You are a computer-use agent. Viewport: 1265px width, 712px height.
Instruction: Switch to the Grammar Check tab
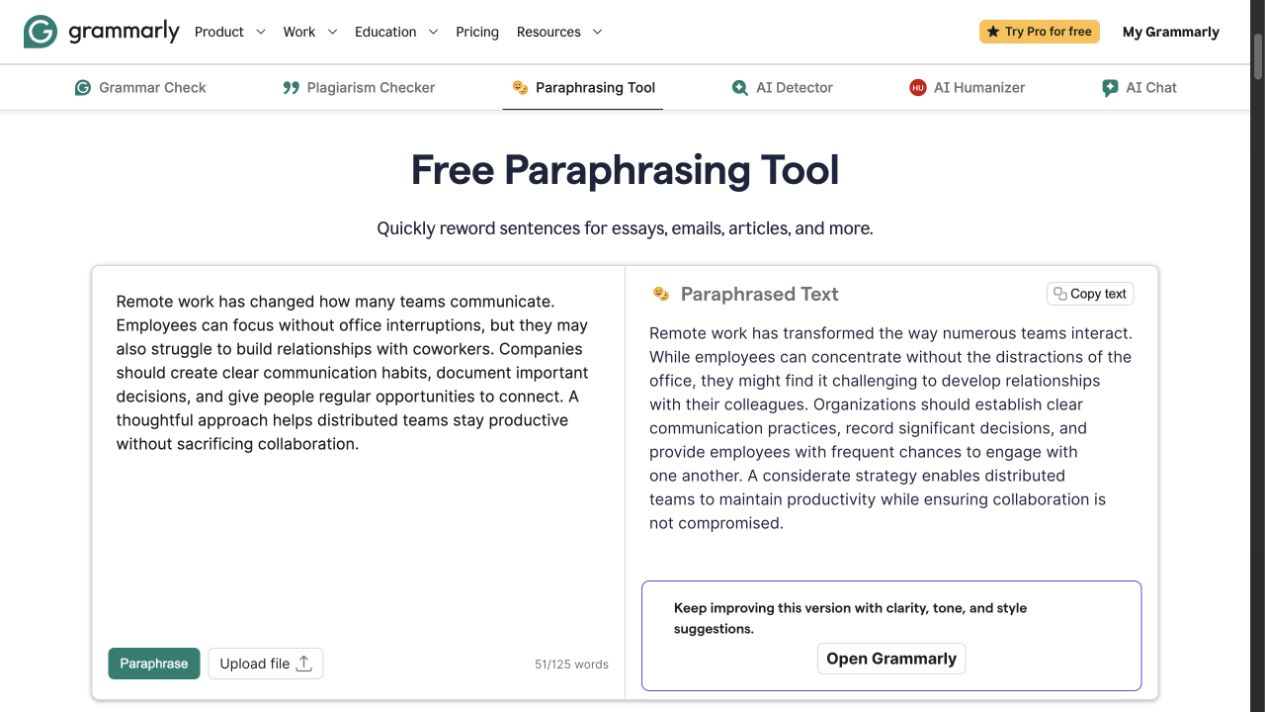click(141, 88)
